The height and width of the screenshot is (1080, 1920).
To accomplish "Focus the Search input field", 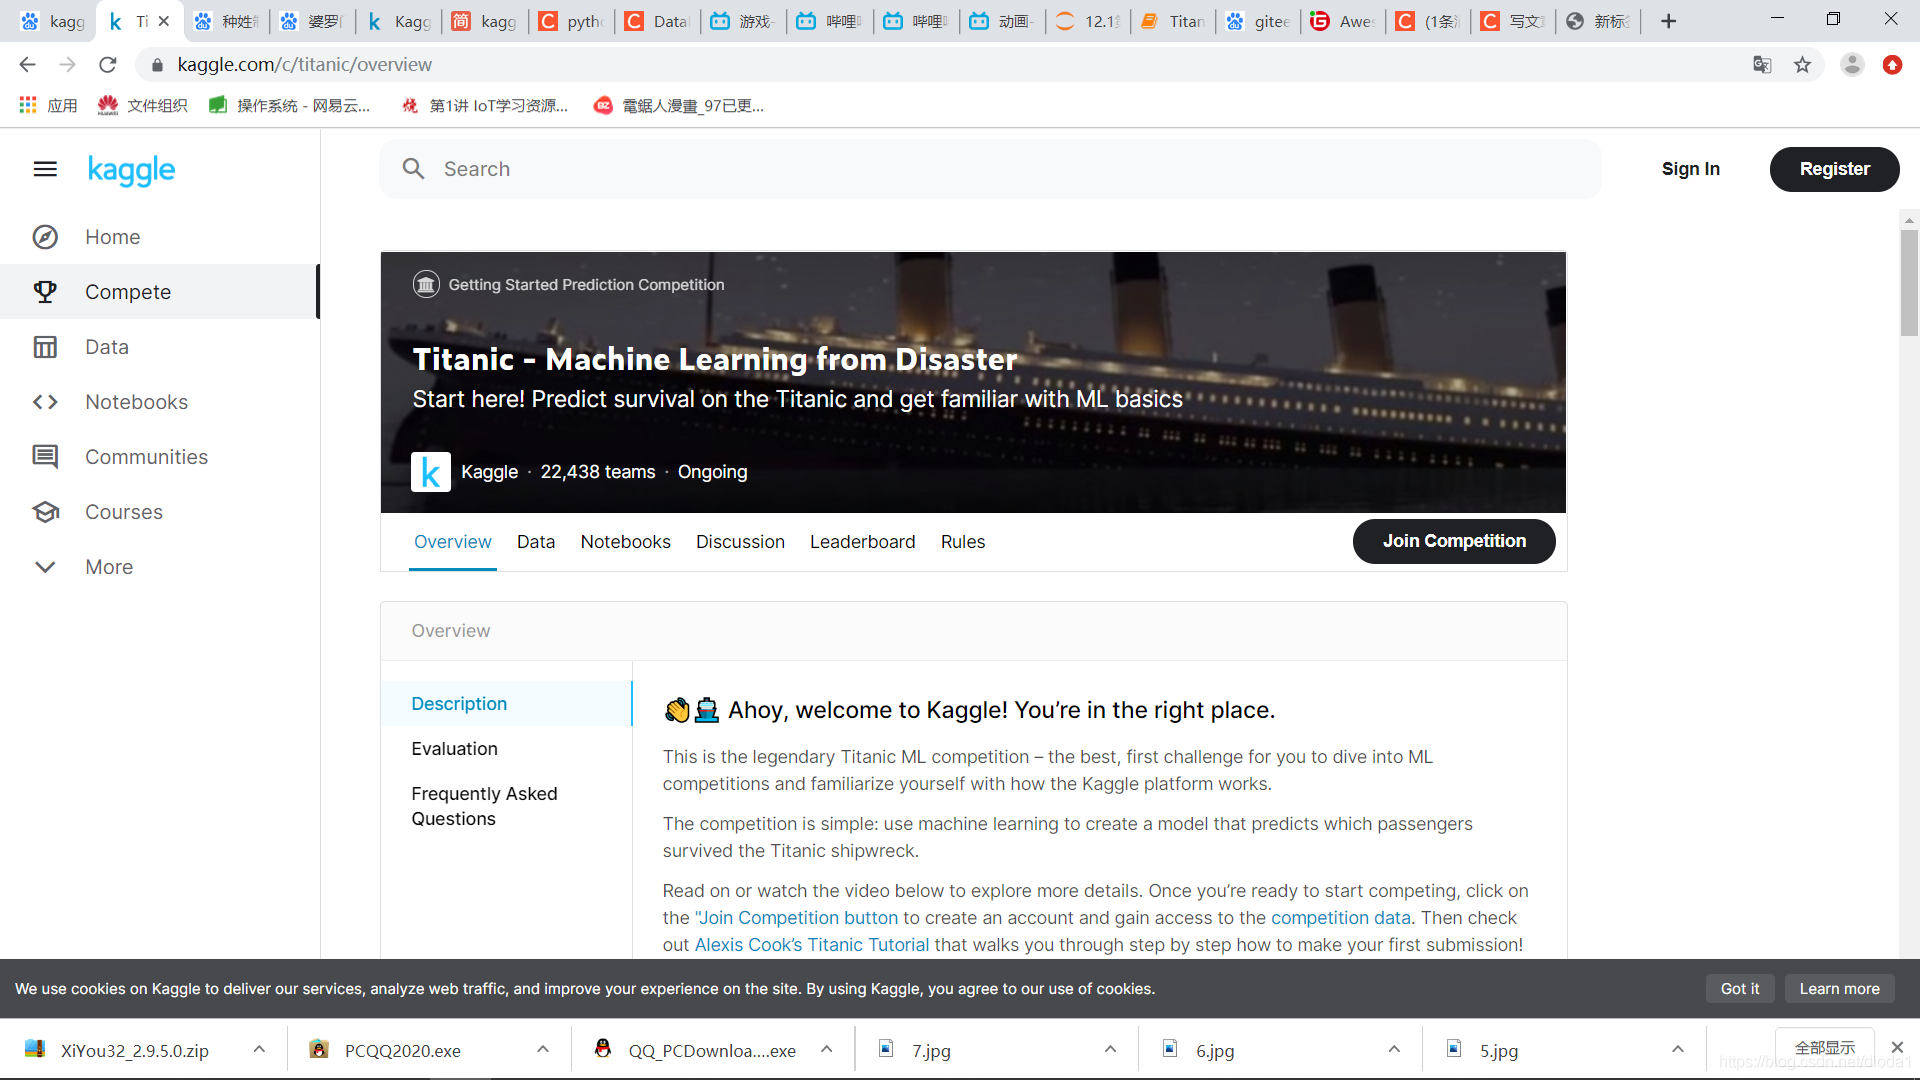I will tap(990, 169).
